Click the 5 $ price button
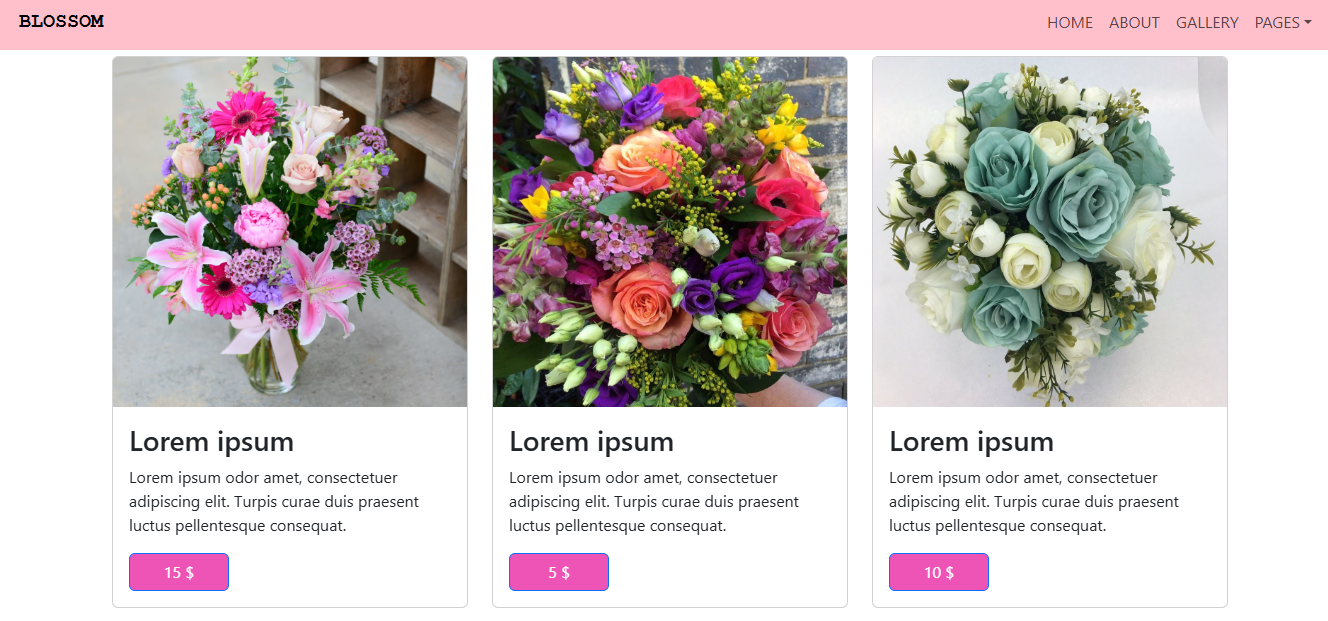 559,572
